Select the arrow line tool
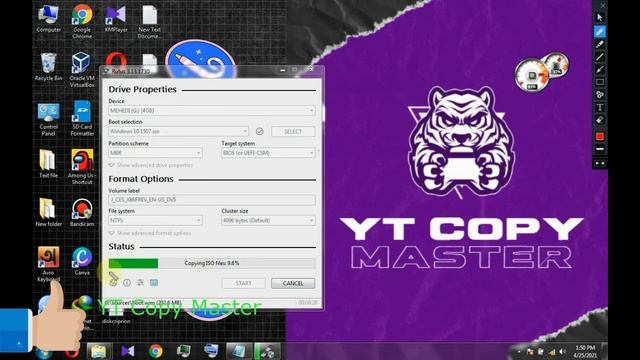640x360 pixels. [x=600, y=69]
